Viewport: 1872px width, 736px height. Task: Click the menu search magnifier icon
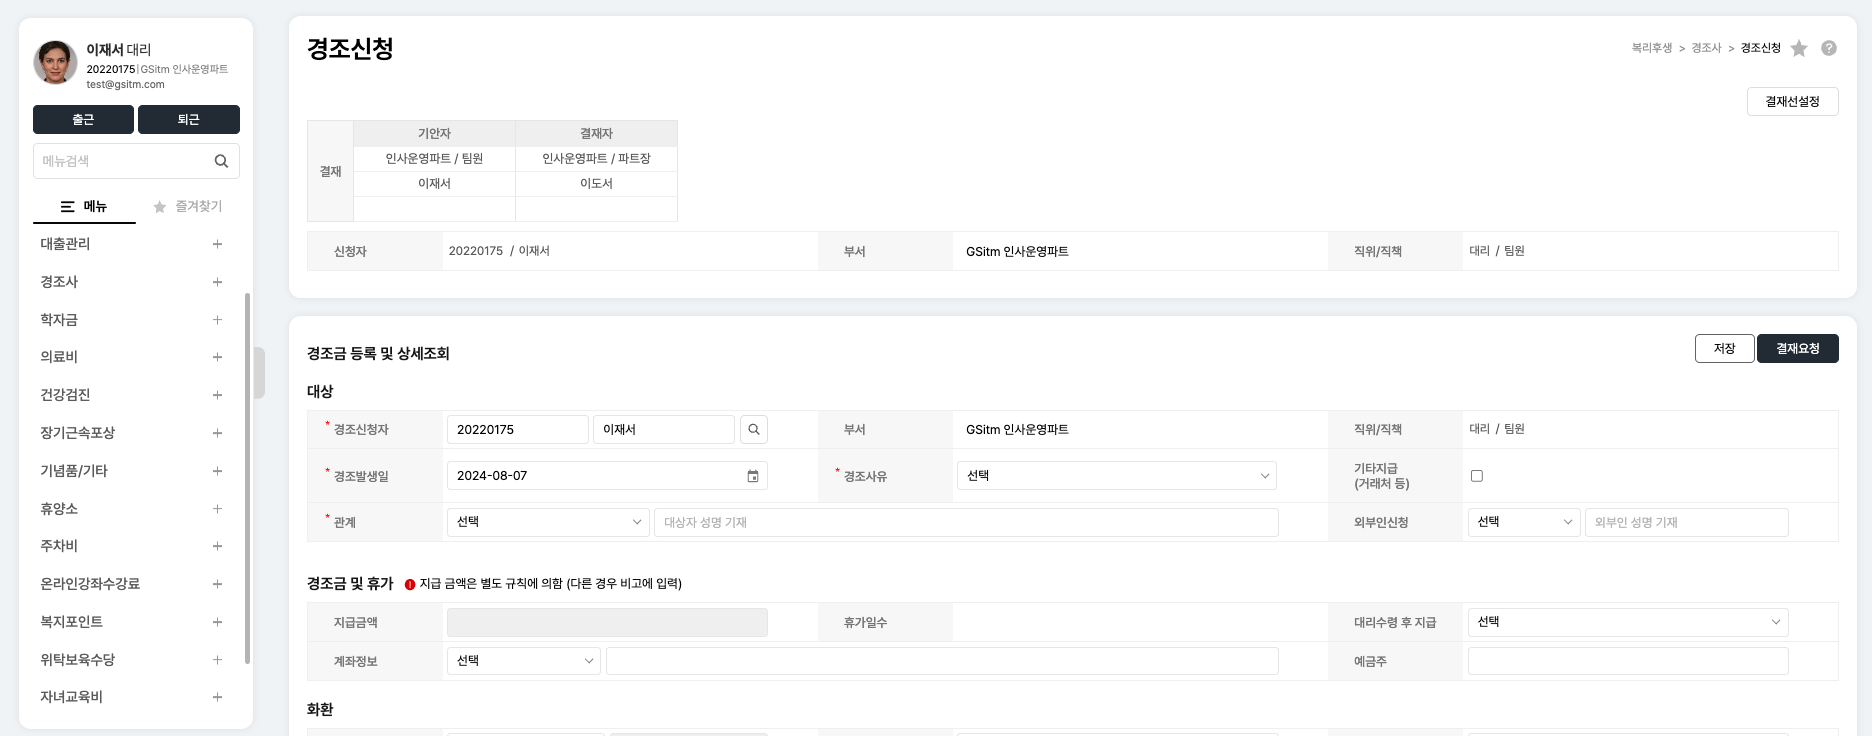click(221, 161)
